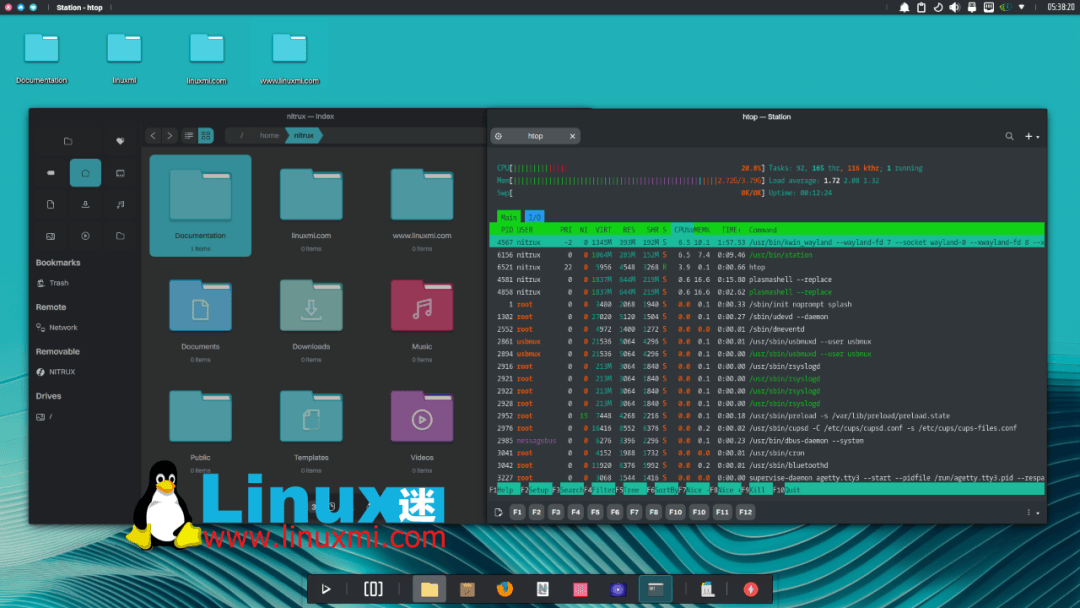Switch Index to grid view
Viewport: 1080px width, 608px height.
tap(205, 136)
